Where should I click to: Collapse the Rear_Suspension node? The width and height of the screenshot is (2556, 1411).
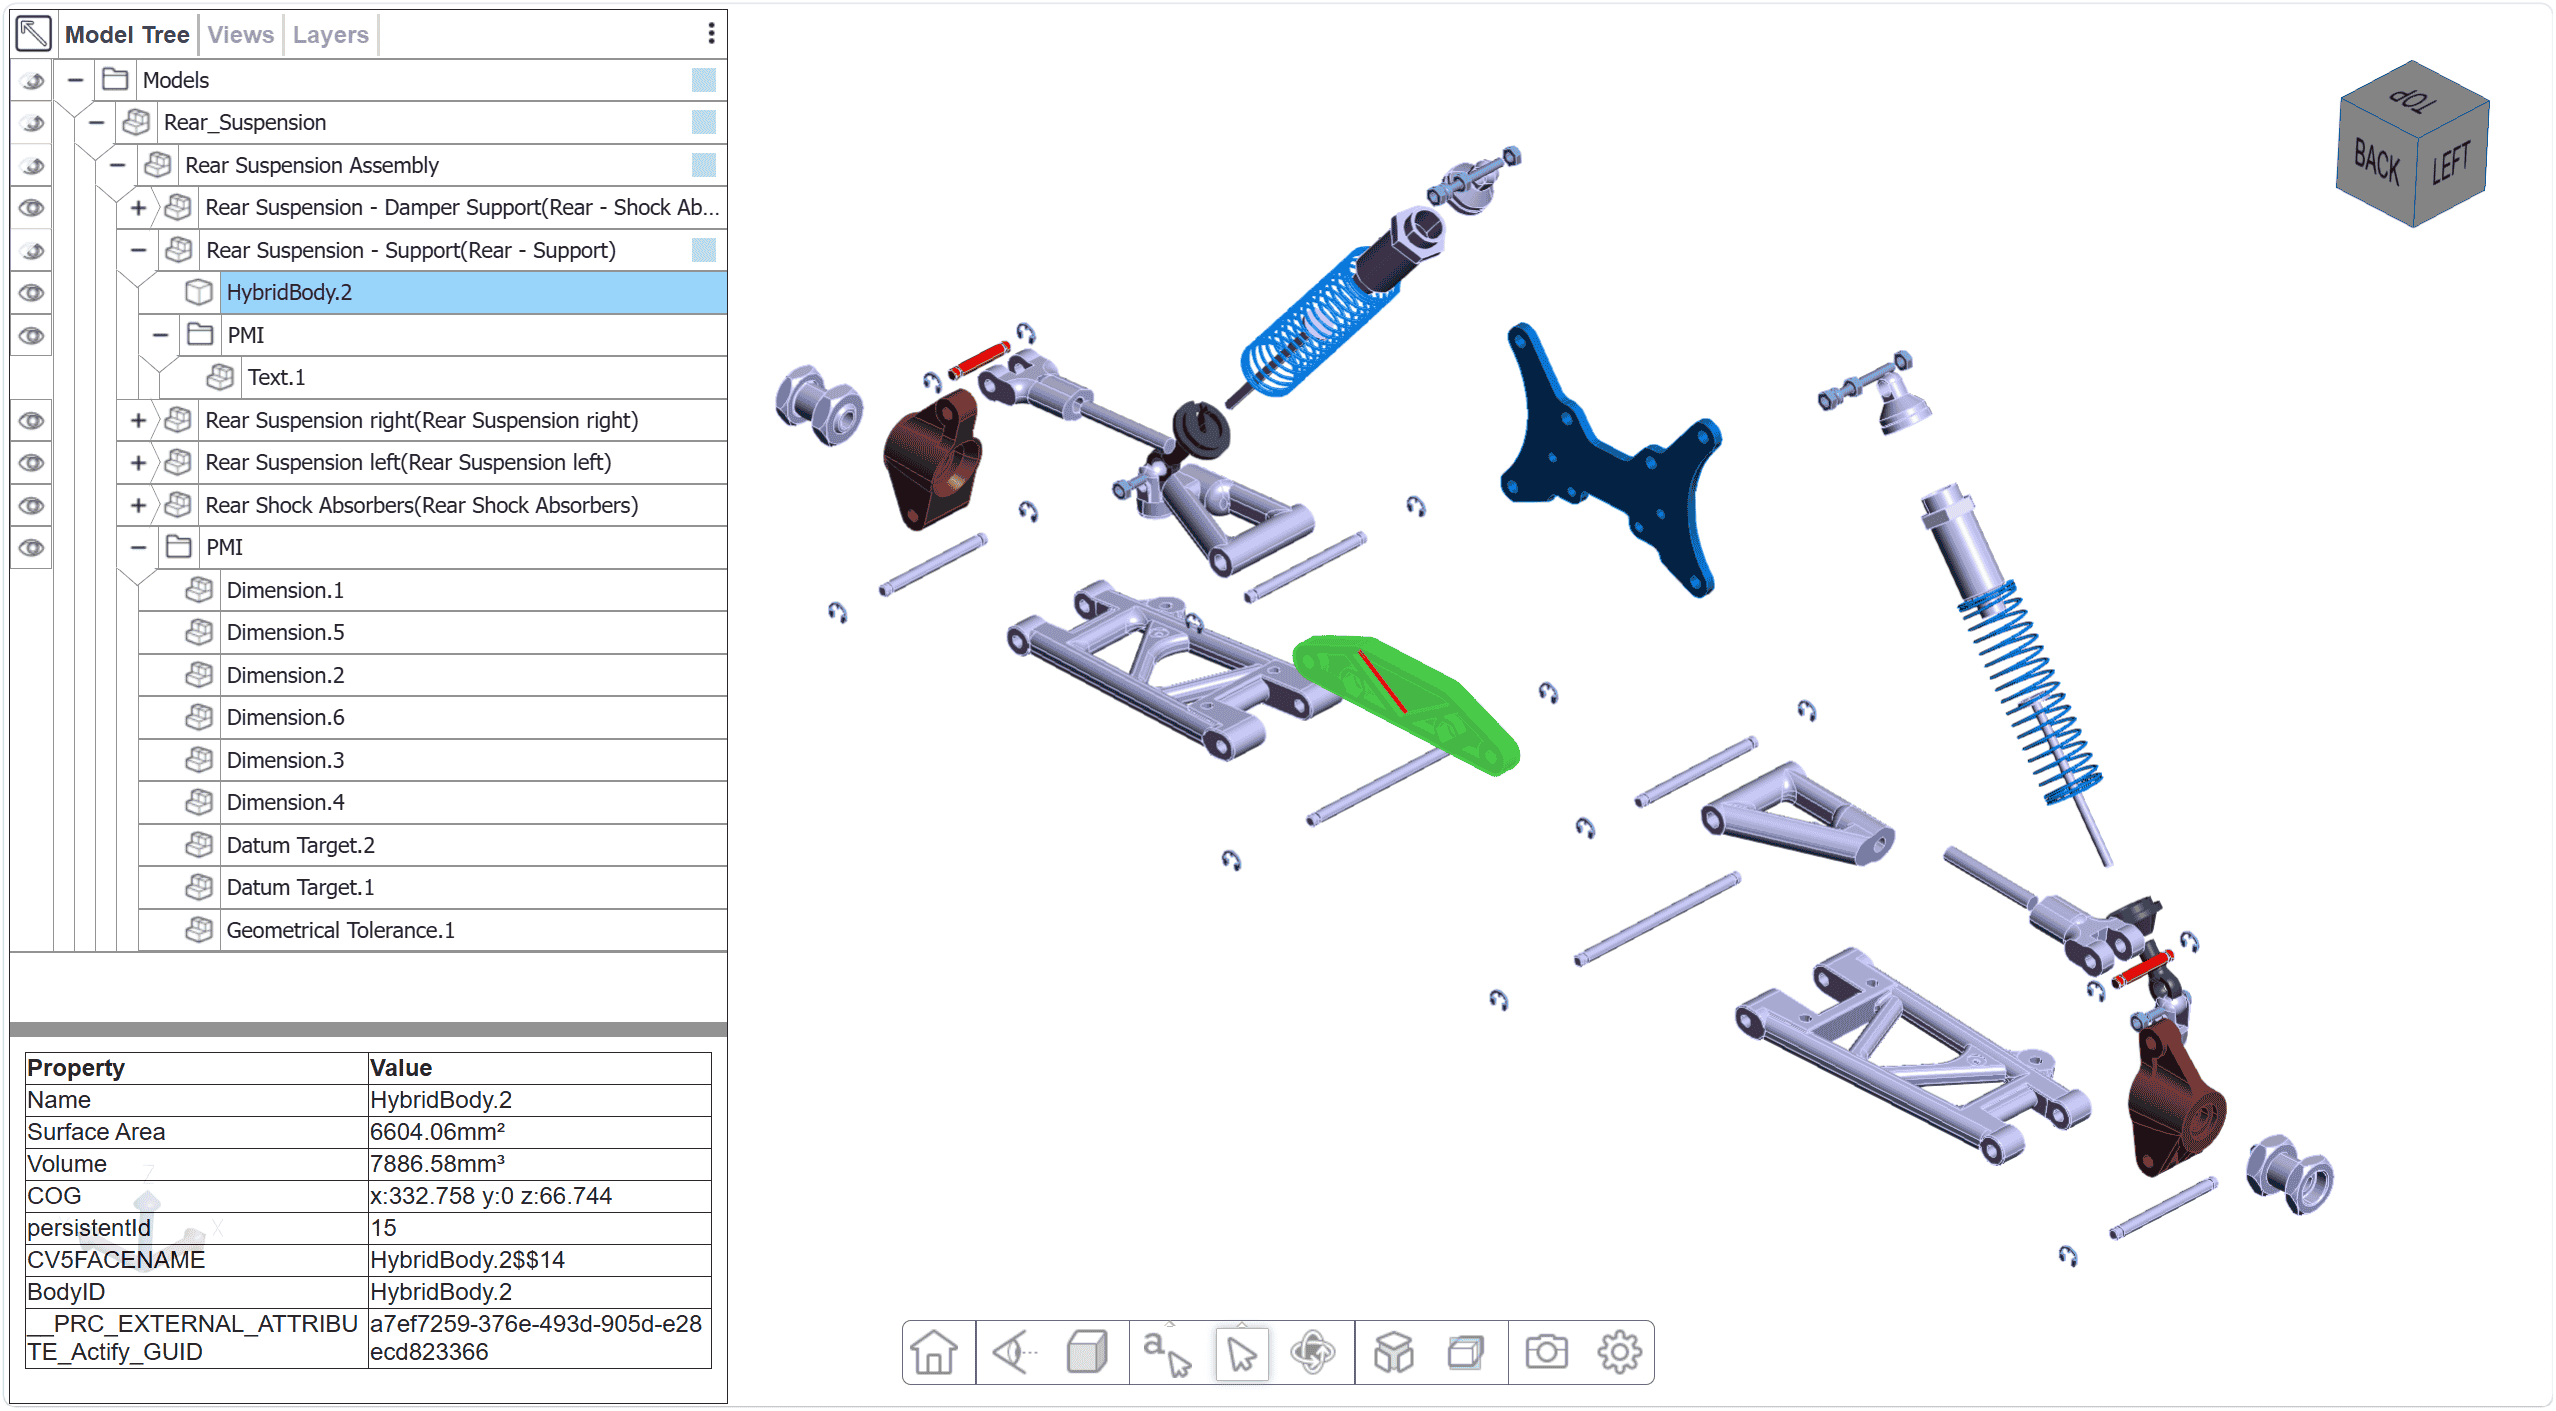click(x=97, y=123)
